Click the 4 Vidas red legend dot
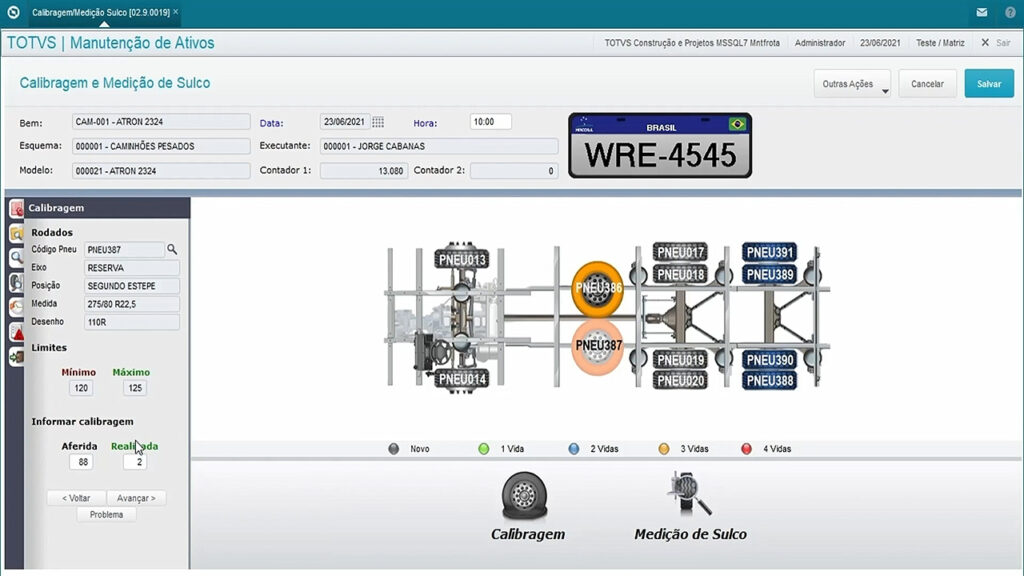This screenshot has height=576, width=1024. [x=746, y=449]
